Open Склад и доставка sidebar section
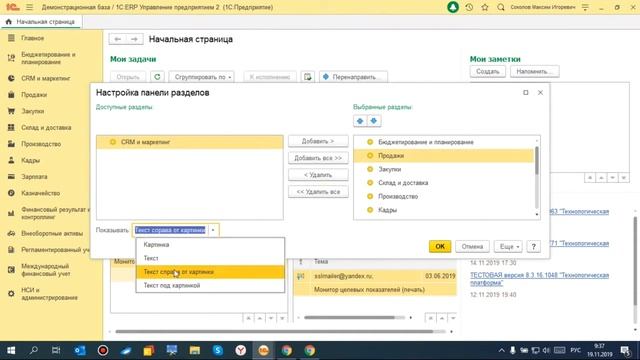The height and width of the screenshot is (360, 640). click(x=46, y=127)
